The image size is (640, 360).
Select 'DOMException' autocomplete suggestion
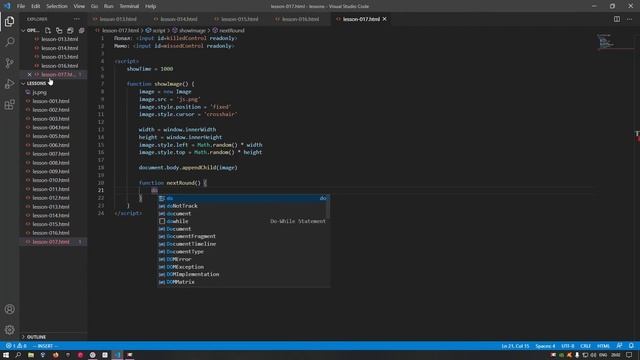[x=243, y=267]
